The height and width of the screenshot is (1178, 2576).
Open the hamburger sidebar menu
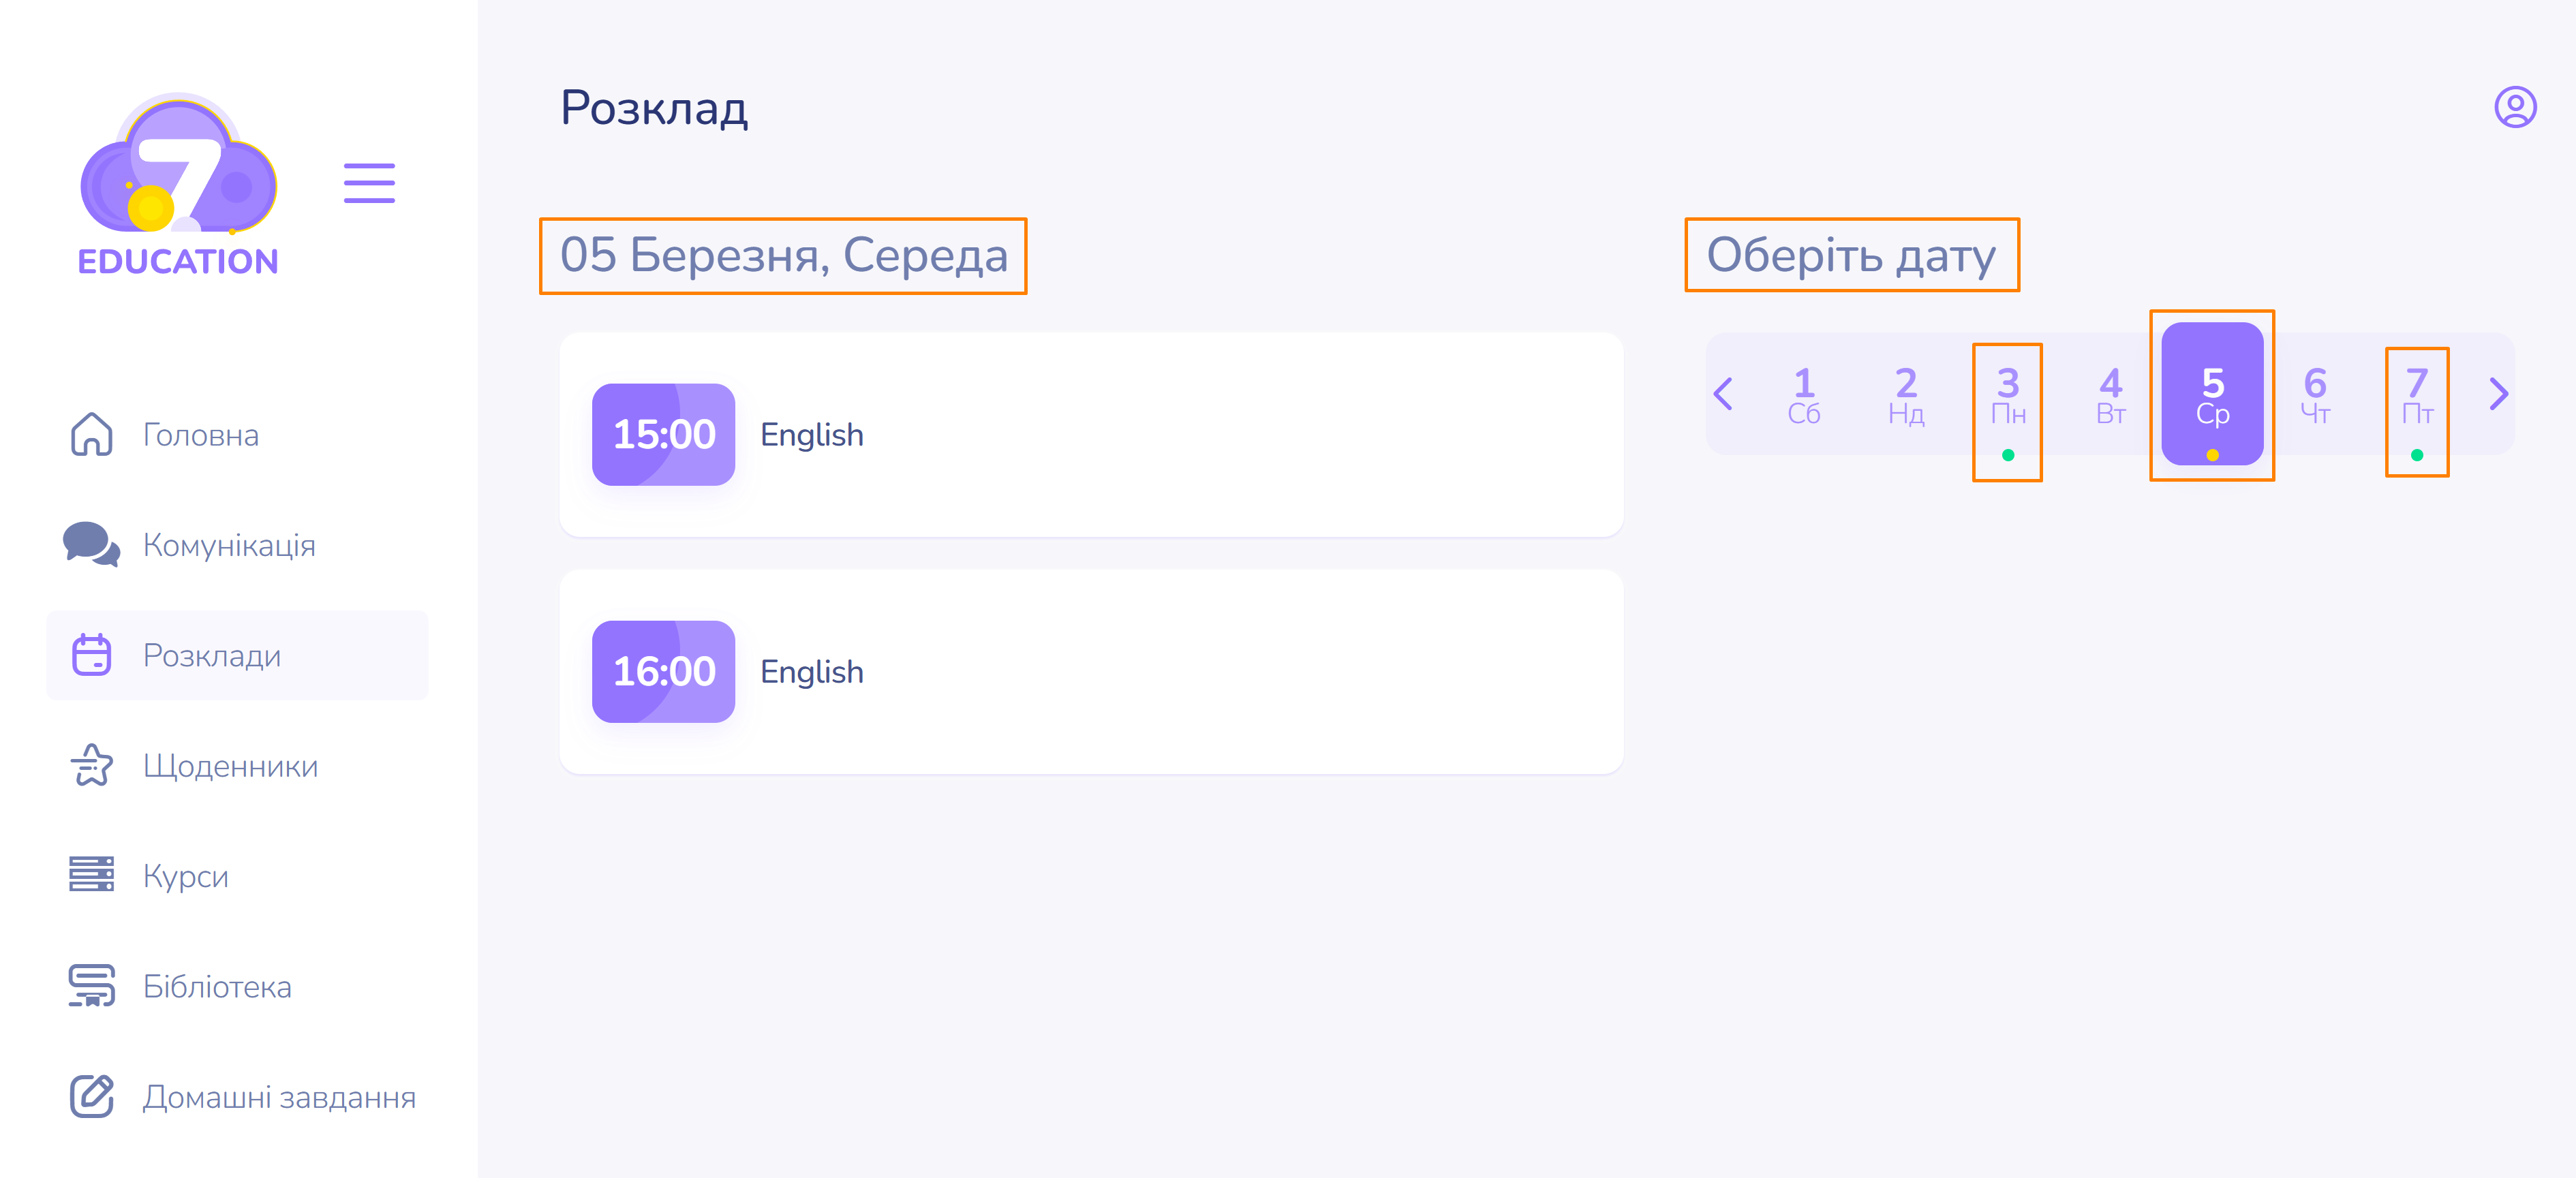coord(369,183)
